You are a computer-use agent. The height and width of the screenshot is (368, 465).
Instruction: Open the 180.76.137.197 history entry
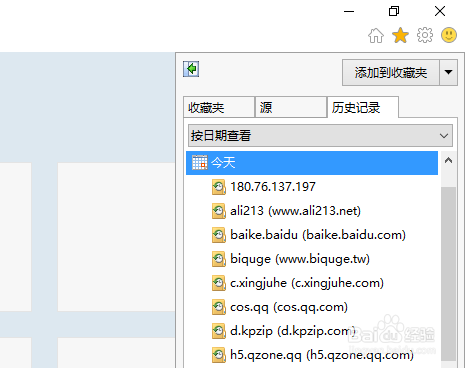point(273,187)
